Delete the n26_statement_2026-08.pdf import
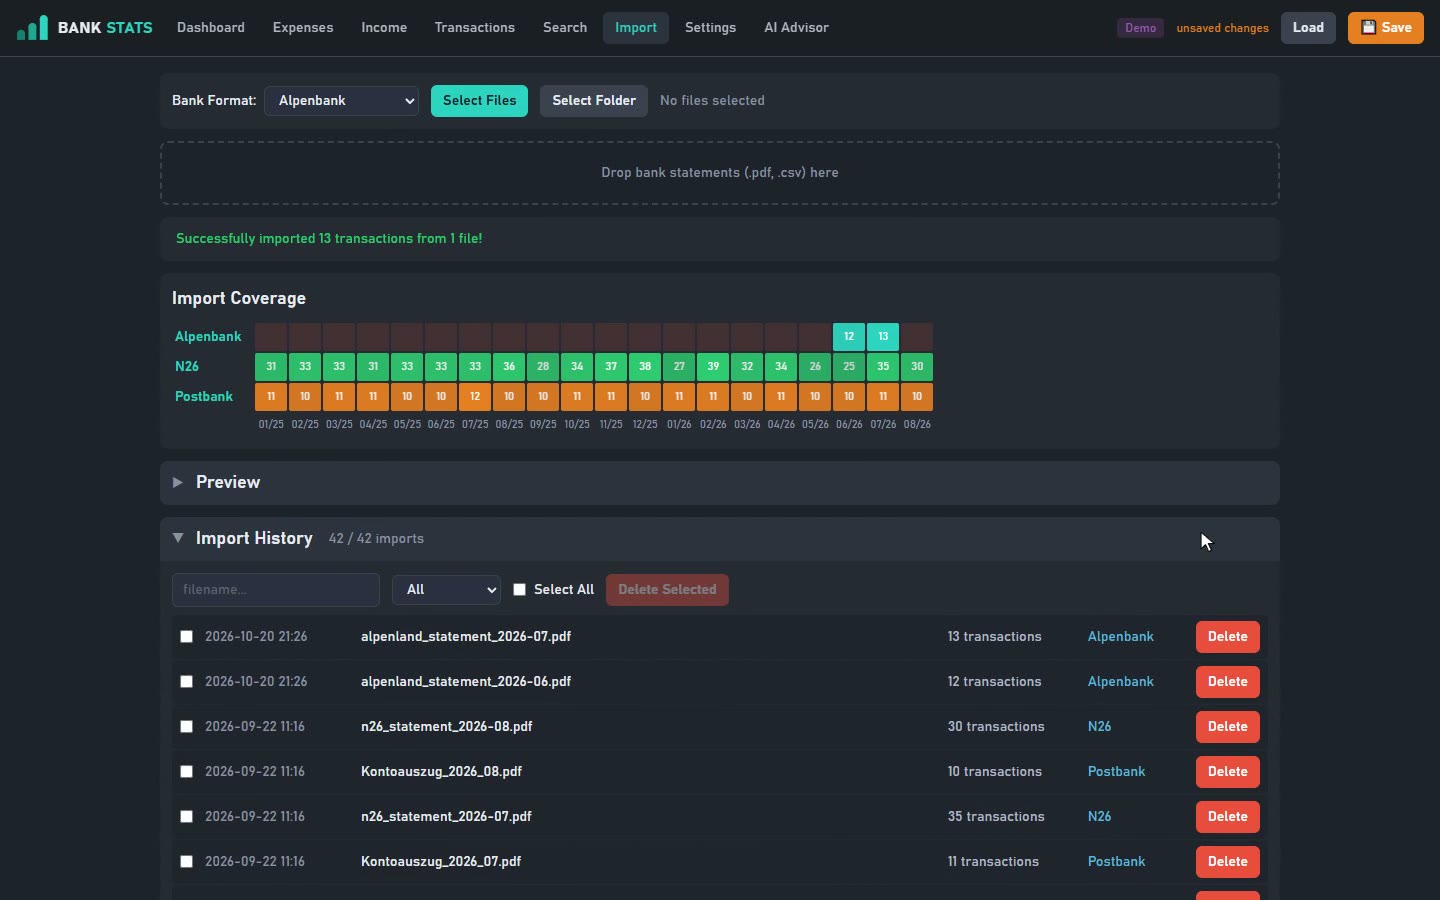This screenshot has width=1440, height=900. click(1228, 727)
